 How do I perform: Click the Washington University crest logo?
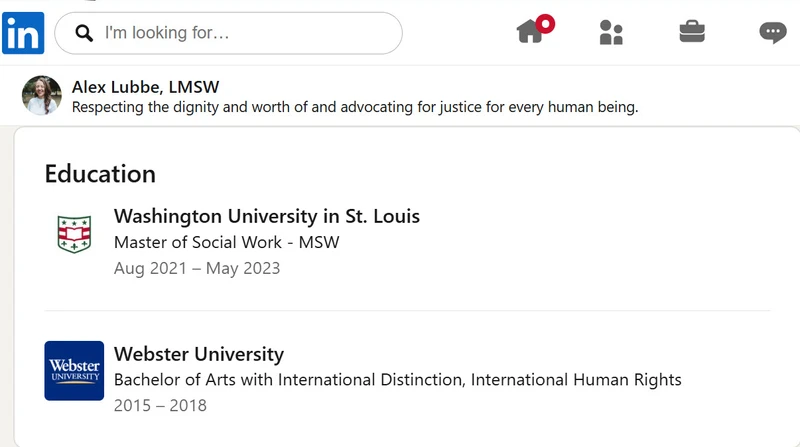coord(74,234)
